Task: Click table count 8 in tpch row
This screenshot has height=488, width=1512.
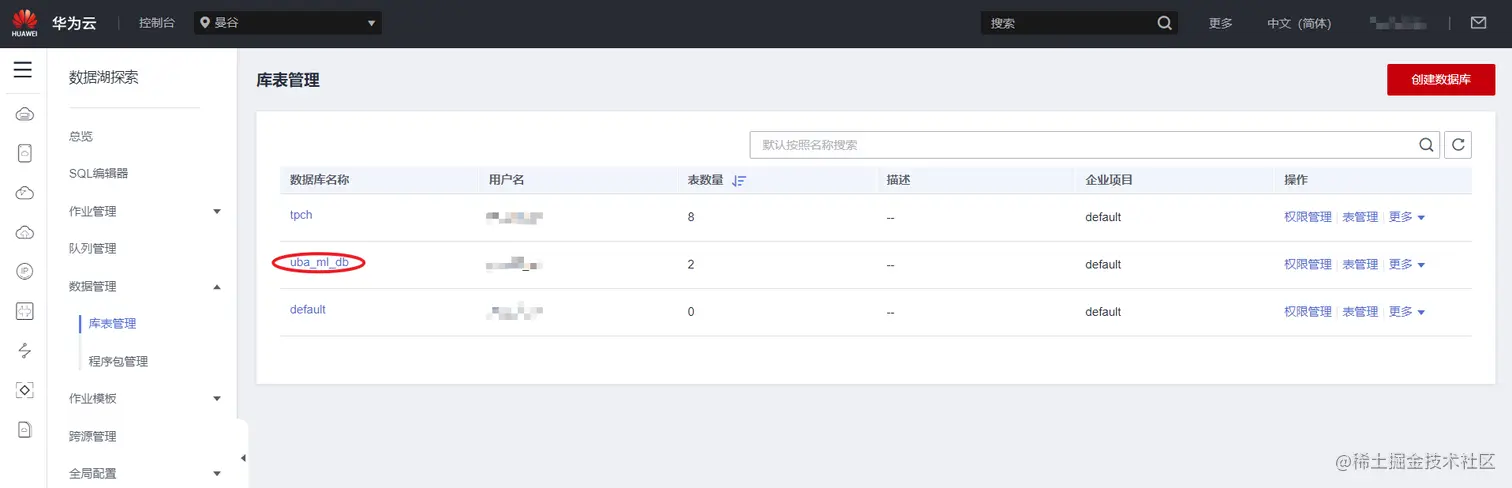Action: coord(692,217)
